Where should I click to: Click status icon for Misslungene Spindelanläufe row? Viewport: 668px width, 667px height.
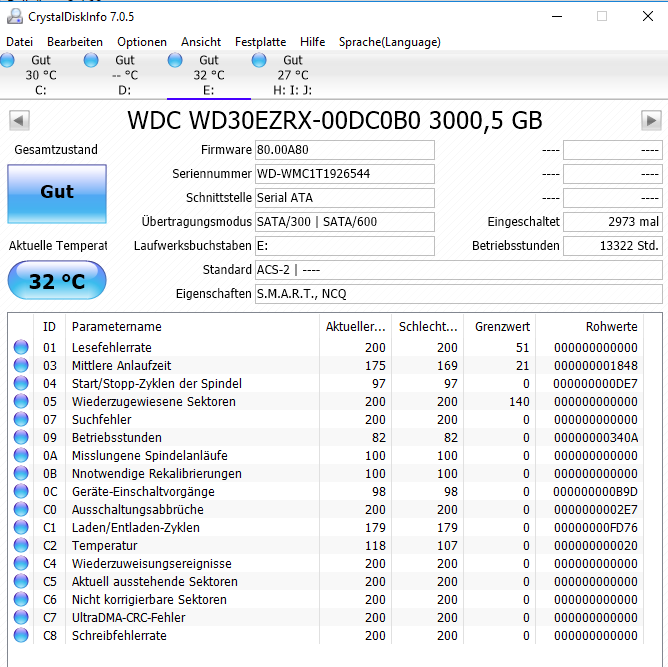pos(21,455)
